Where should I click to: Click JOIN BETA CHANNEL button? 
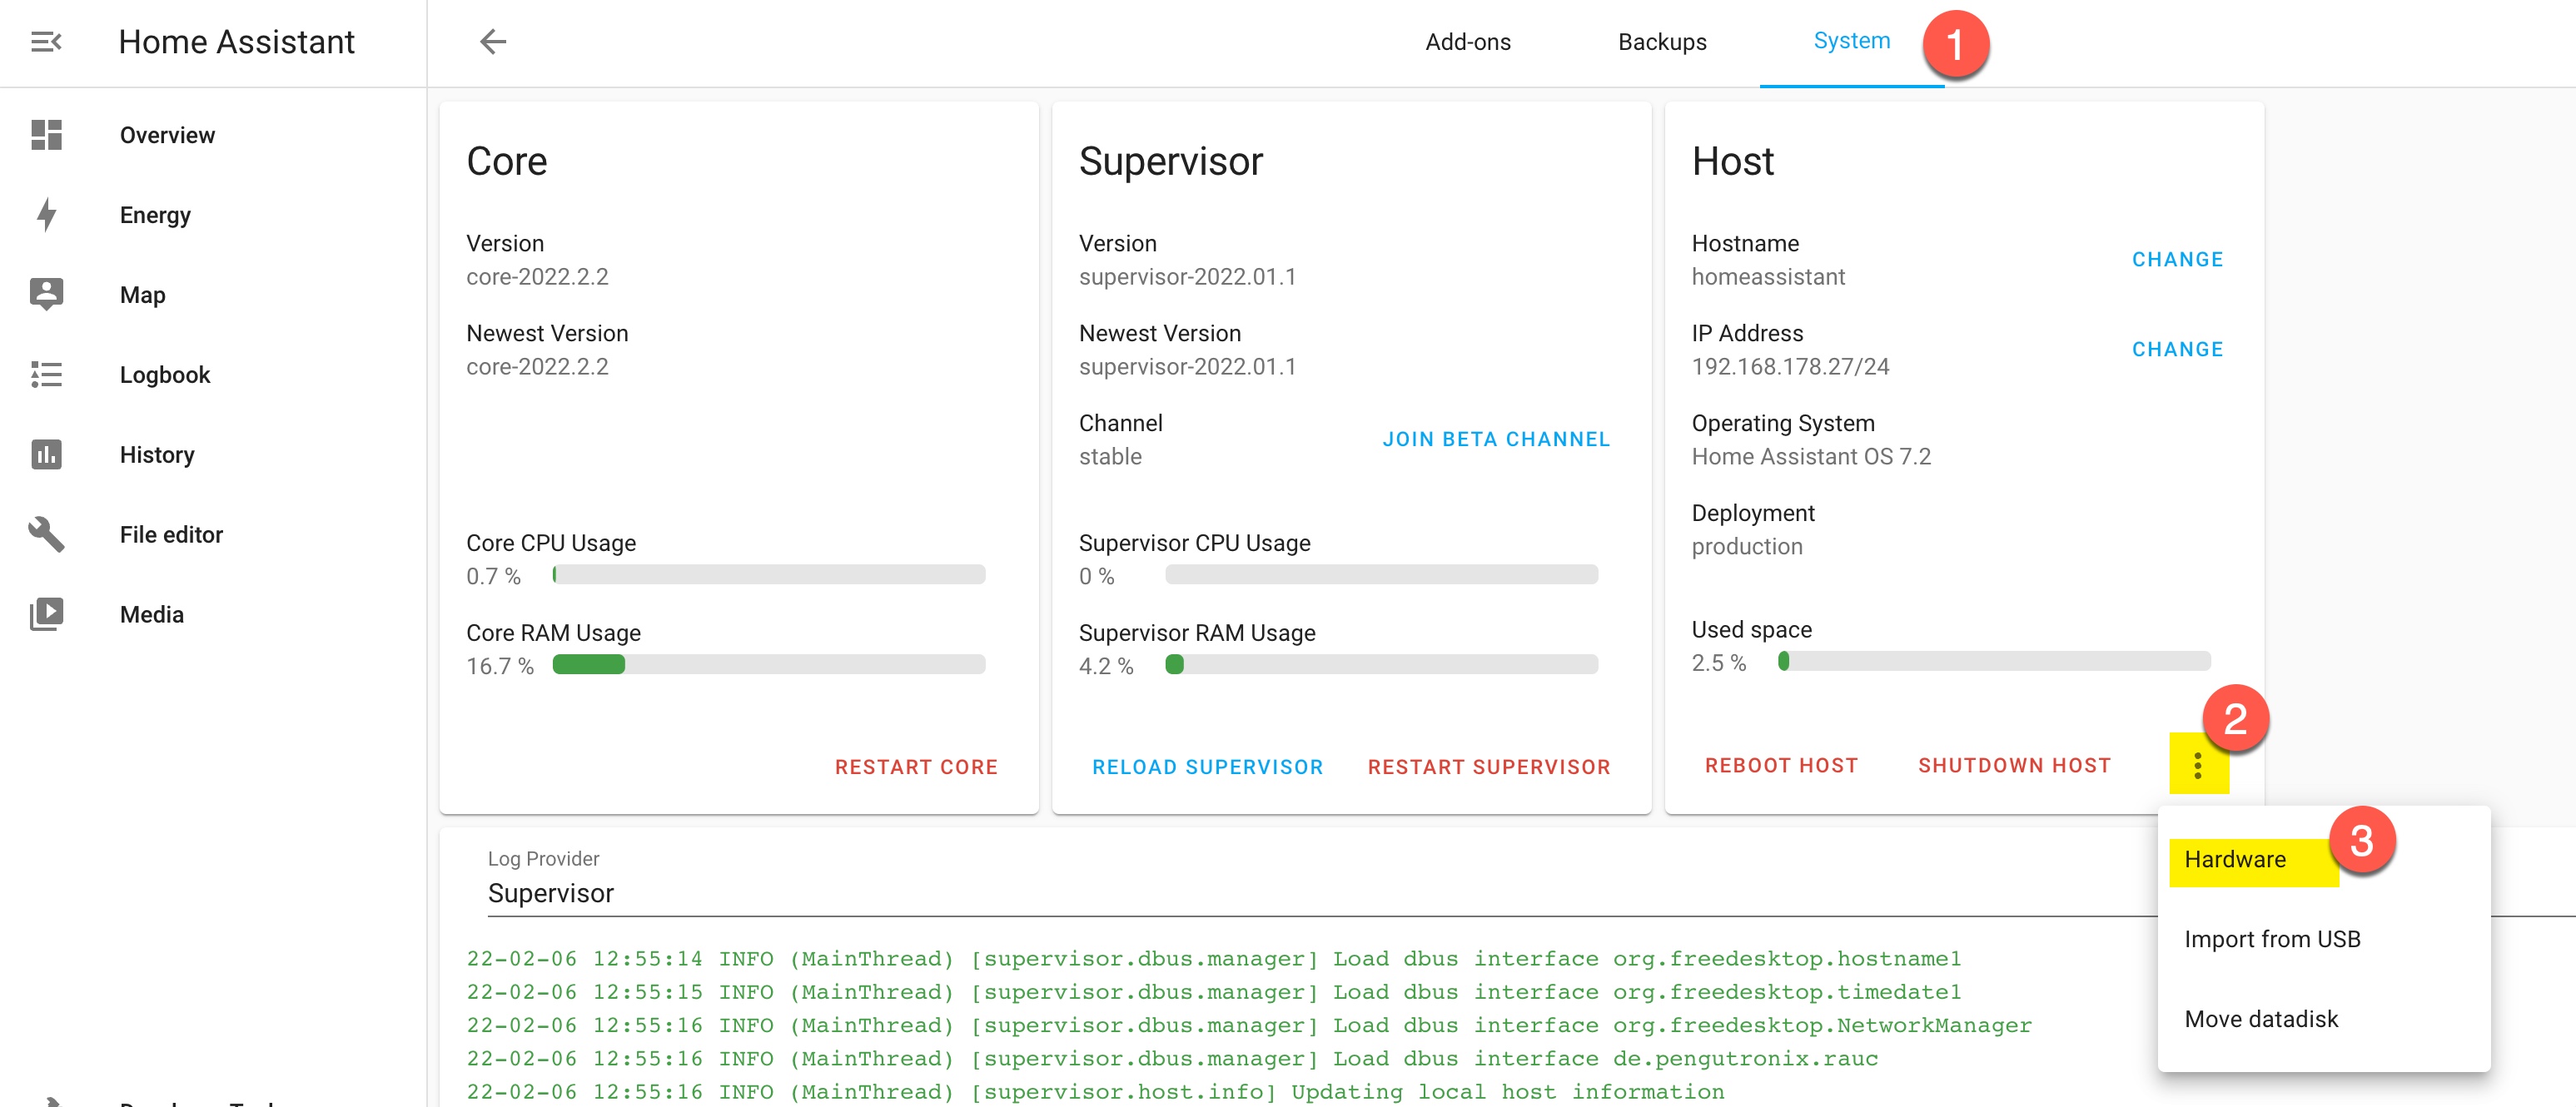[1496, 440]
